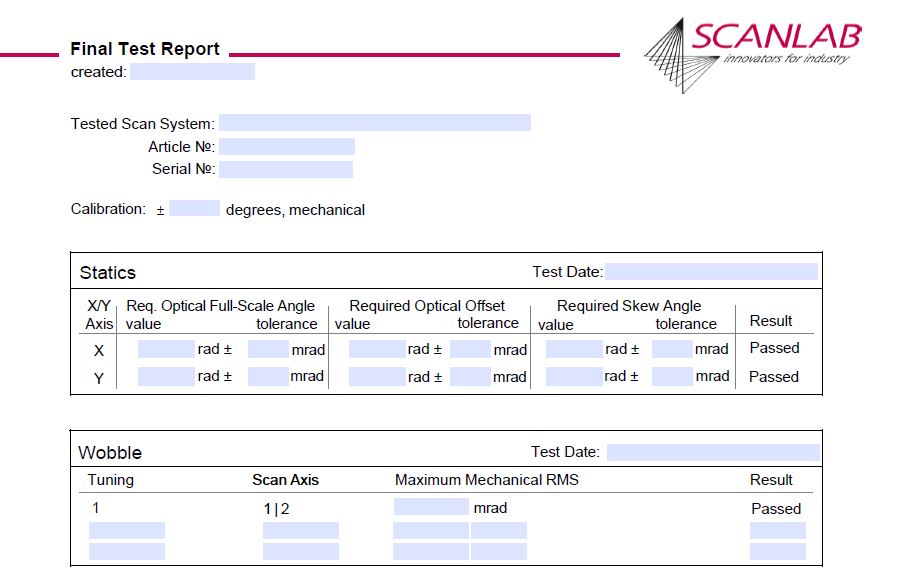Click the Statics Test Date field

(x=712, y=269)
